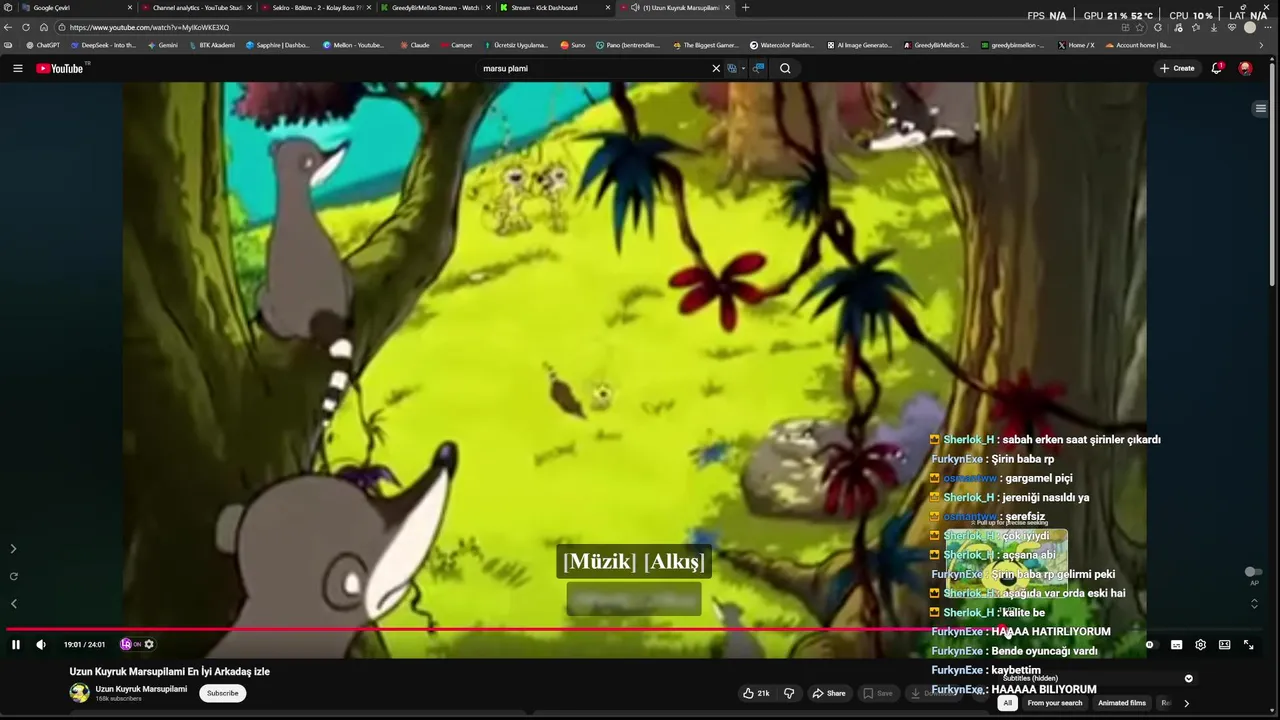This screenshot has width=1280, height=720.
Task: Expand the dropdown chevron above the chips
Action: tap(1188, 678)
